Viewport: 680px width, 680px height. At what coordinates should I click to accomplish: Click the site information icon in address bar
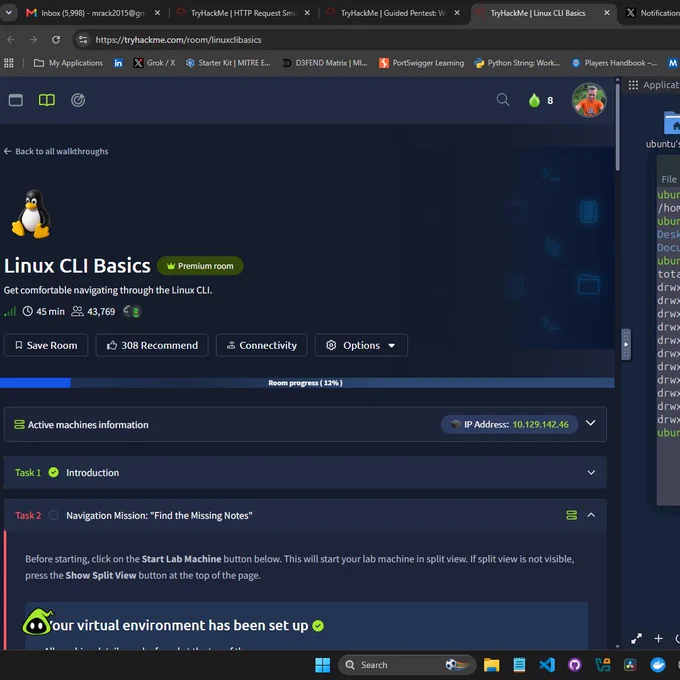click(x=83, y=40)
